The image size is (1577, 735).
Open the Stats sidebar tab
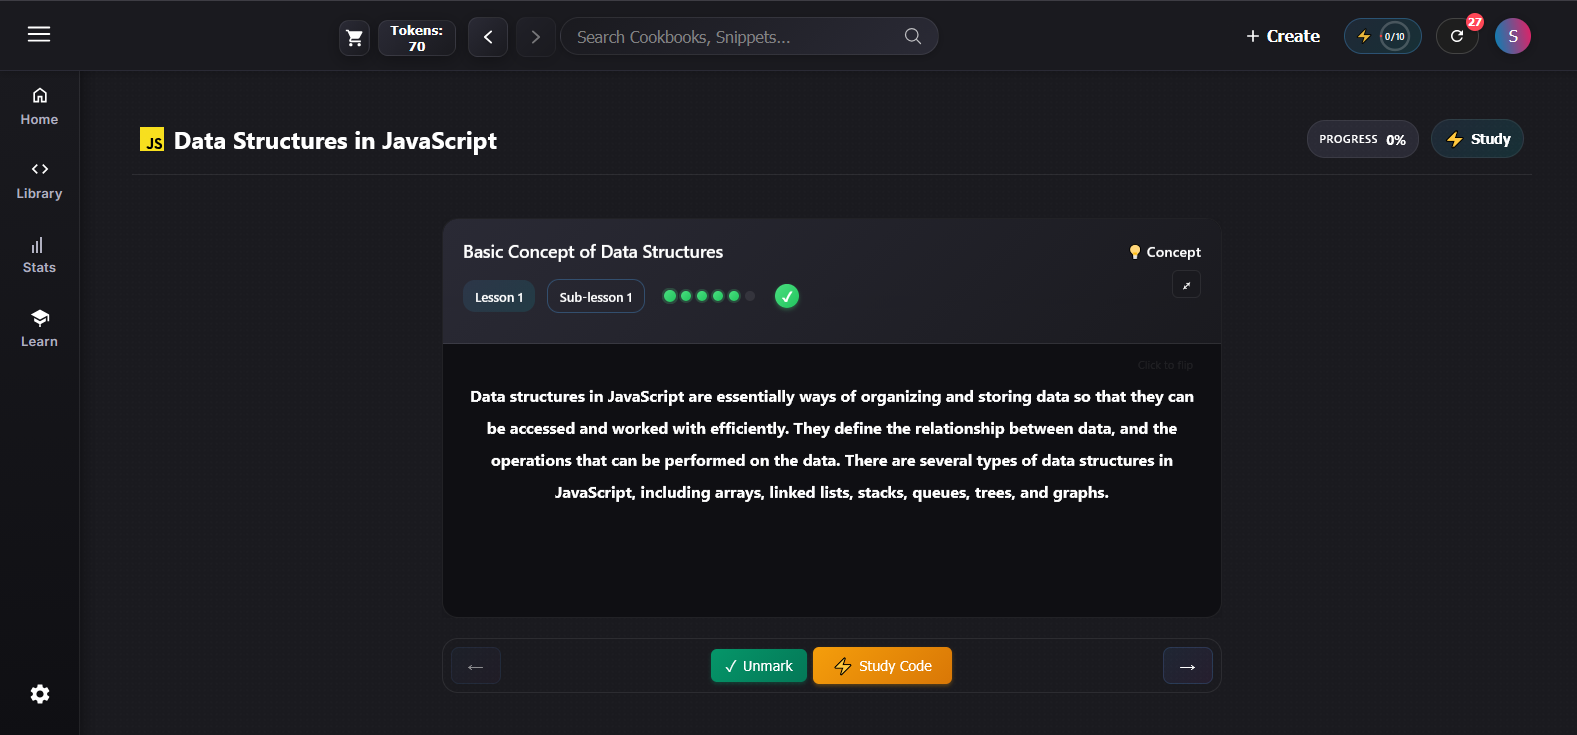[40, 255]
